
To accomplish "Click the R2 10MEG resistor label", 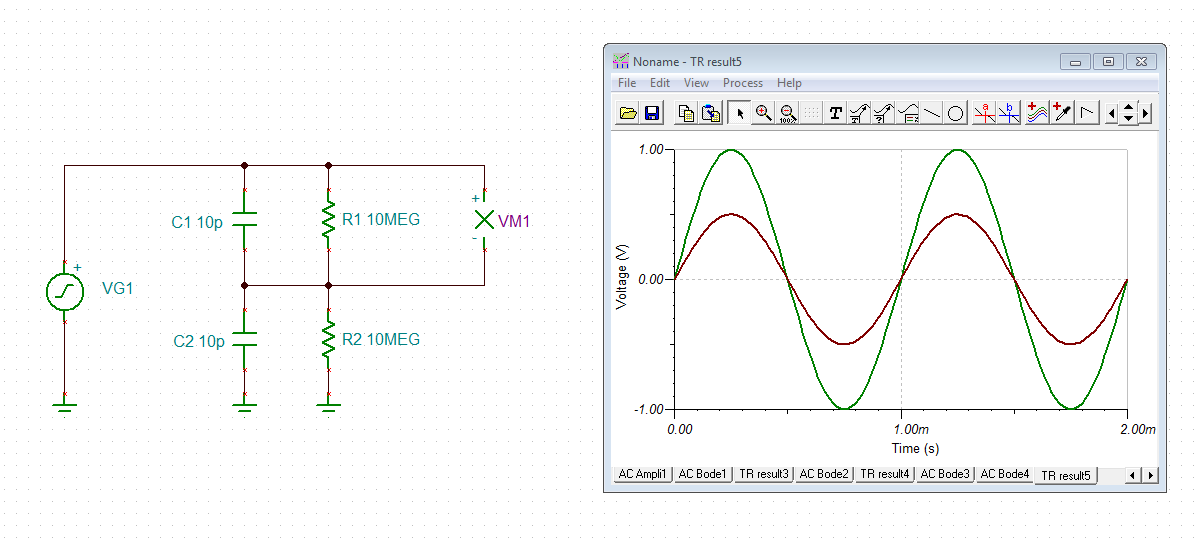I will (381, 339).
